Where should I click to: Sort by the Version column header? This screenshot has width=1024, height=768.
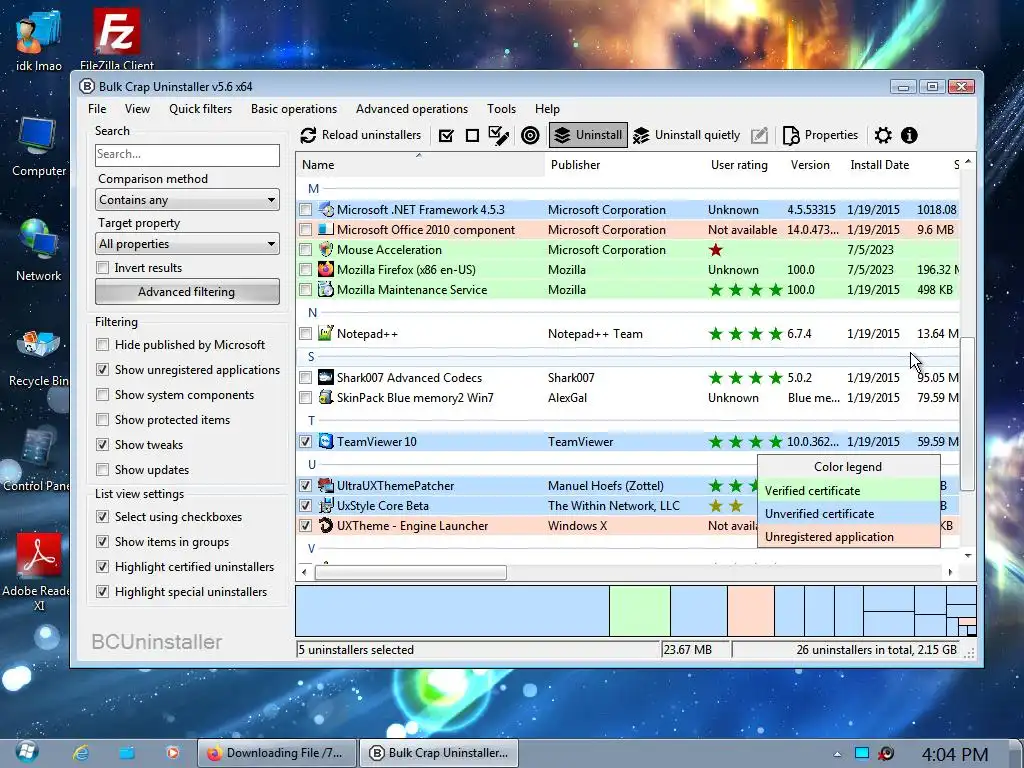(x=810, y=165)
